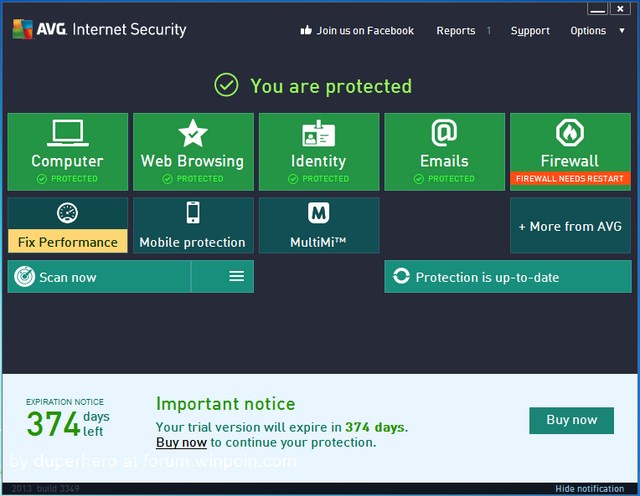Open the Options menu

tap(588, 31)
